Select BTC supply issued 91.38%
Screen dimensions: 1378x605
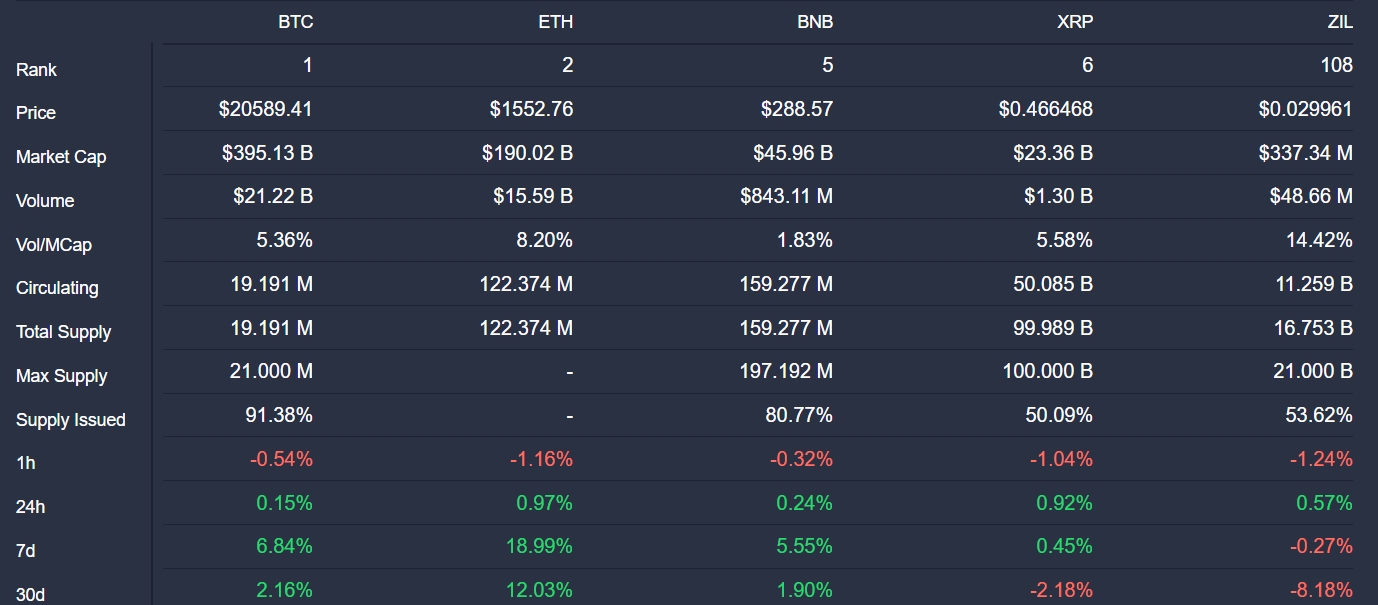pyautogui.click(x=279, y=415)
